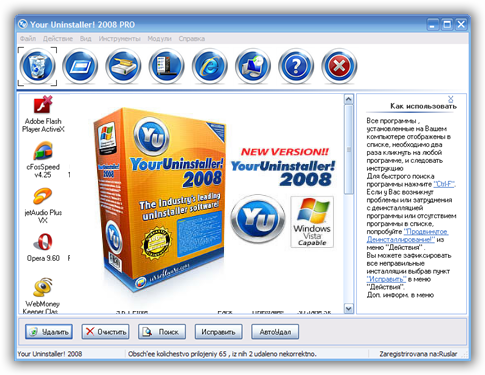Close the Как использовать help panel
Image resolution: width=485 pixels, height=375 pixels.
451,99
